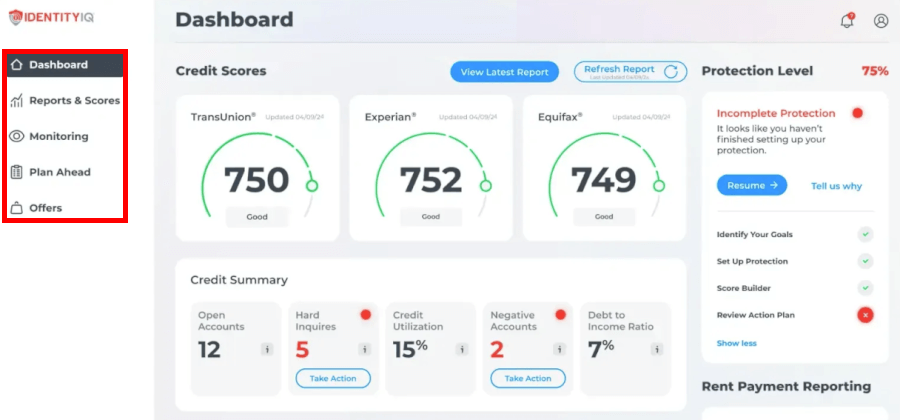Click the Debt to Income Ratio info icon
Screen dimensions: 900x420
pyautogui.click(x=657, y=349)
